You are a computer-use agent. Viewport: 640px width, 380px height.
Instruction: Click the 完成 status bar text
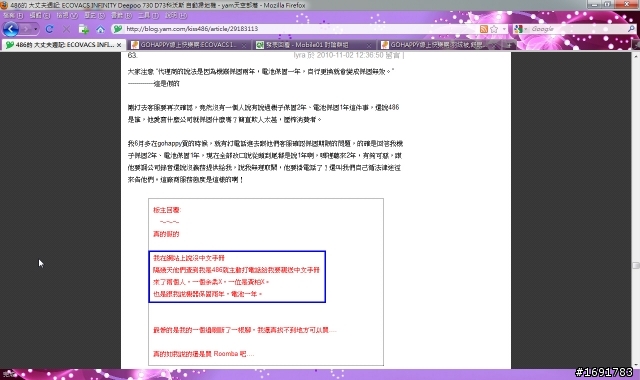coord(8,374)
